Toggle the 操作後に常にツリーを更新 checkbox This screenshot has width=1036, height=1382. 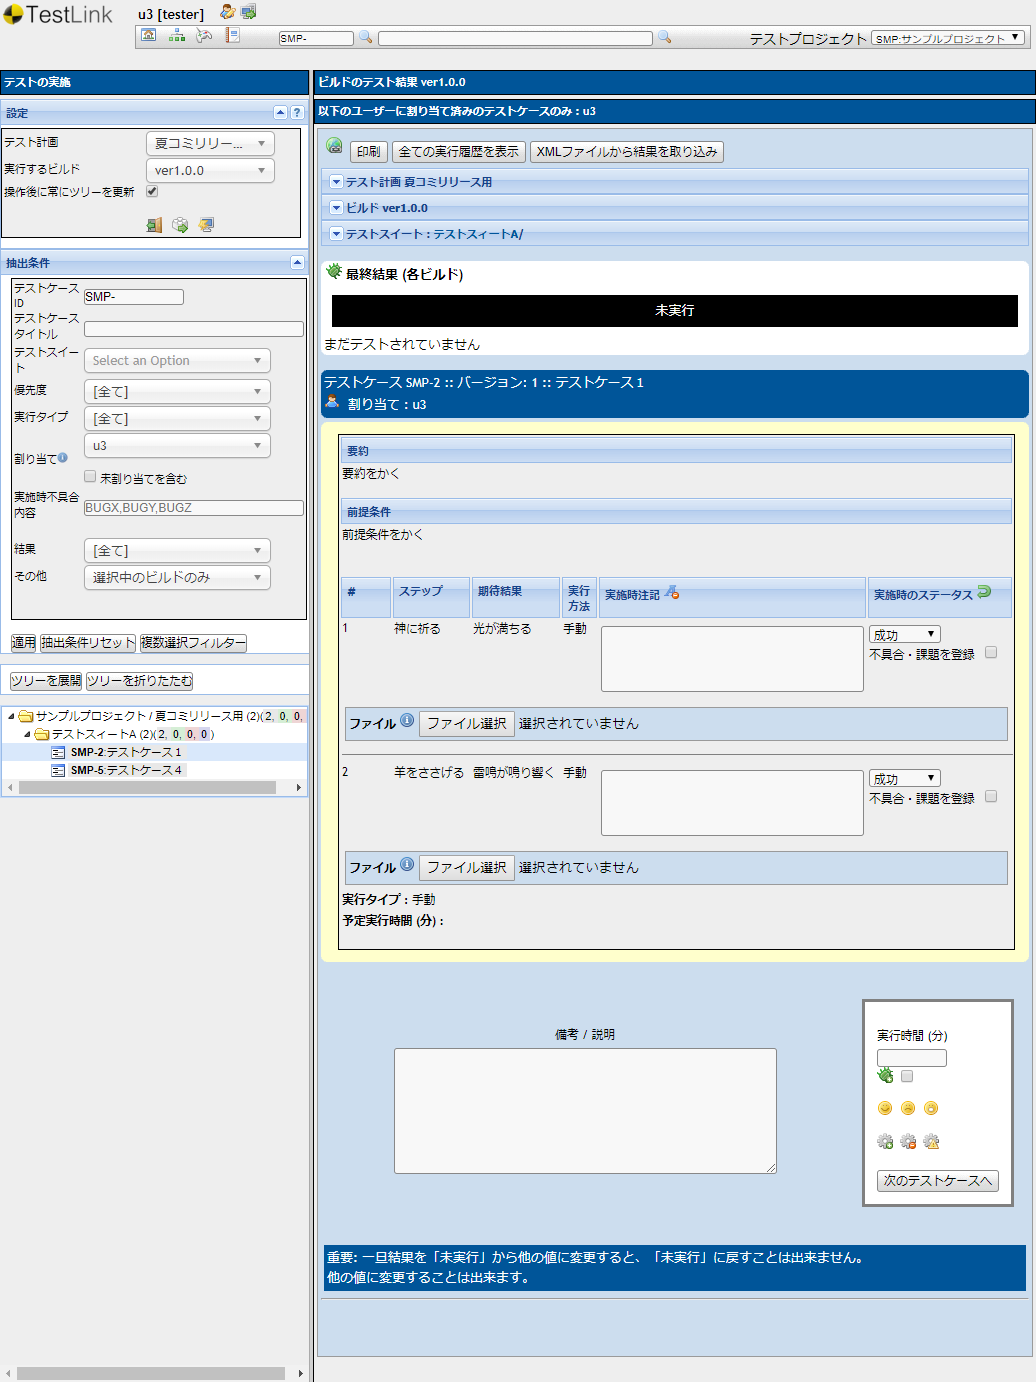[151, 191]
